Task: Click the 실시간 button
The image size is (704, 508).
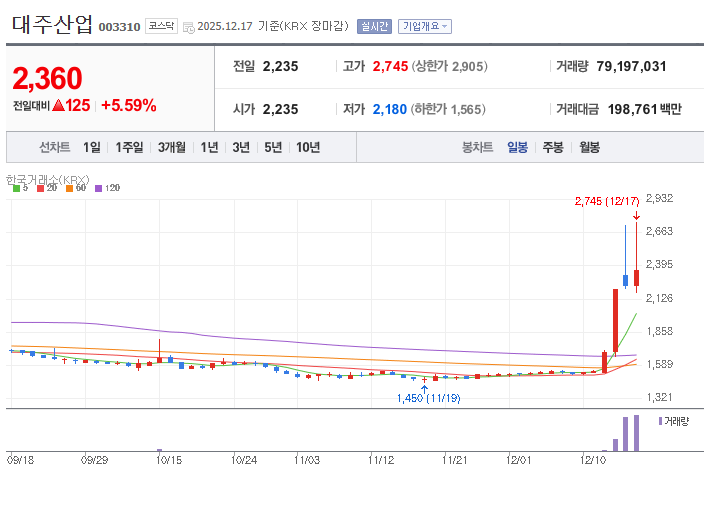Action: click(374, 27)
